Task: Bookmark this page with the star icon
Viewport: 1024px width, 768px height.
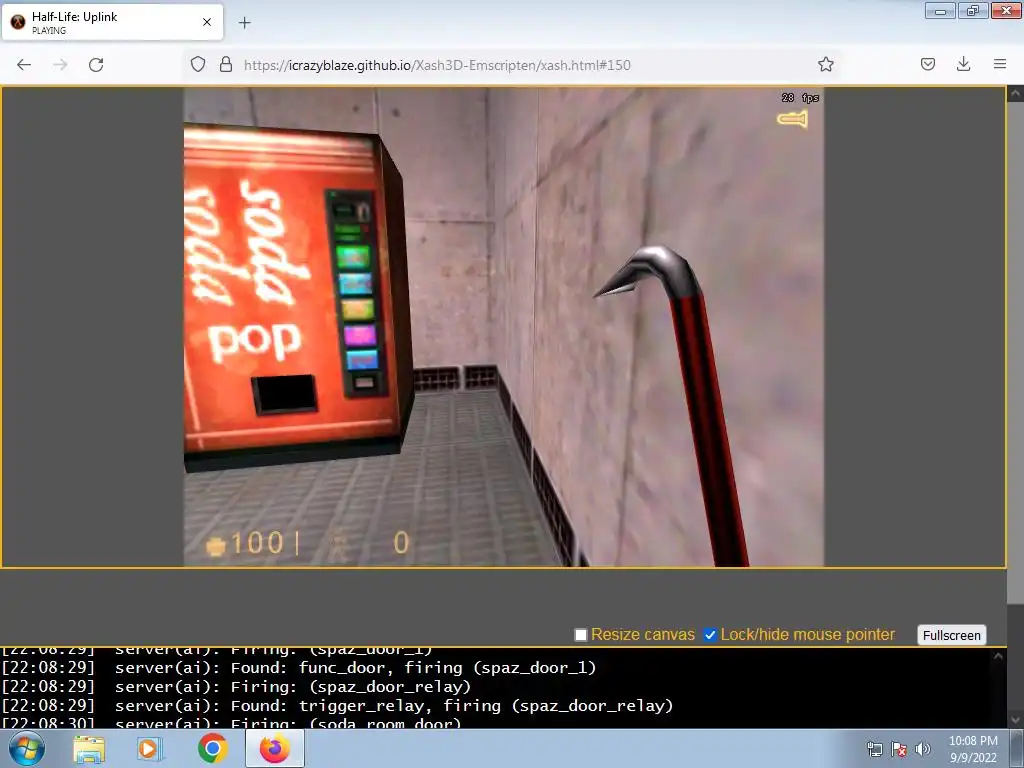Action: pyautogui.click(x=825, y=64)
